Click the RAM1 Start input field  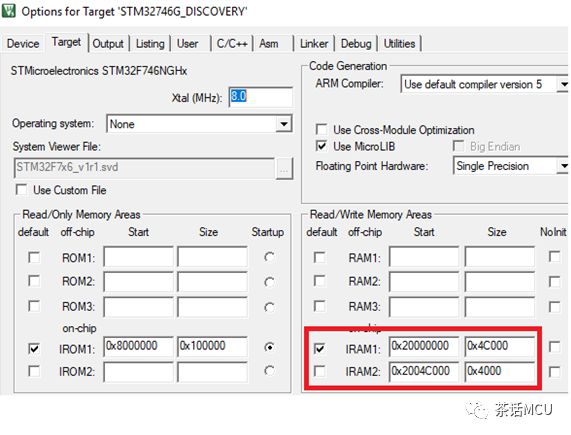point(424,257)
